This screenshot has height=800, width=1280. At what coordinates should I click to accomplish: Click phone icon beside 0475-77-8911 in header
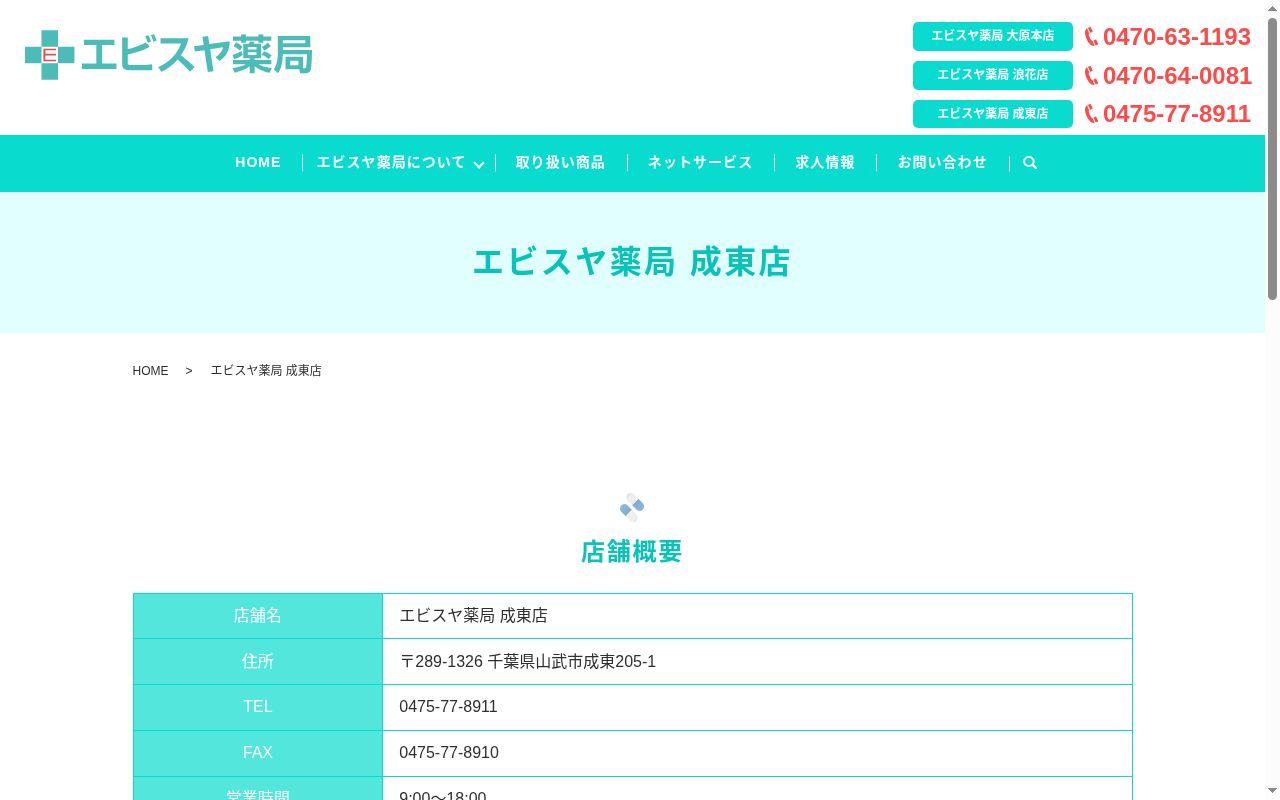(1091, 114)
